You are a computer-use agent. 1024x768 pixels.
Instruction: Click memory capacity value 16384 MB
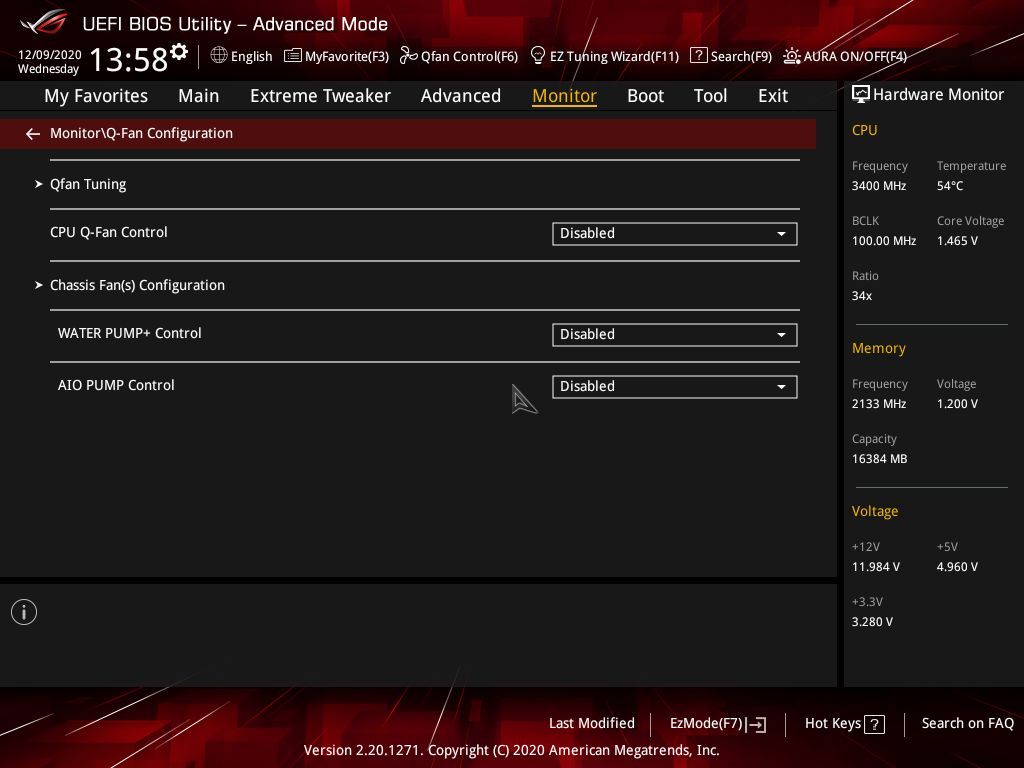(x=879, y=459)
